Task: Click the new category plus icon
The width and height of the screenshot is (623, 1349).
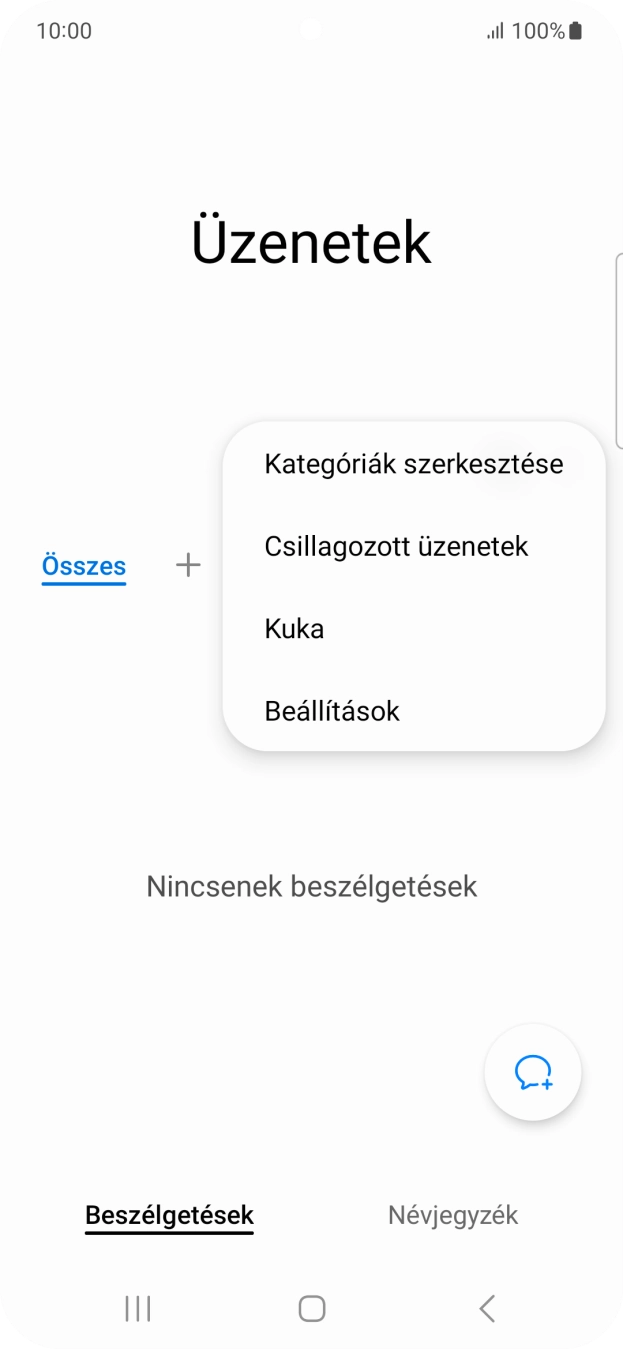Action: pos(187,565)
